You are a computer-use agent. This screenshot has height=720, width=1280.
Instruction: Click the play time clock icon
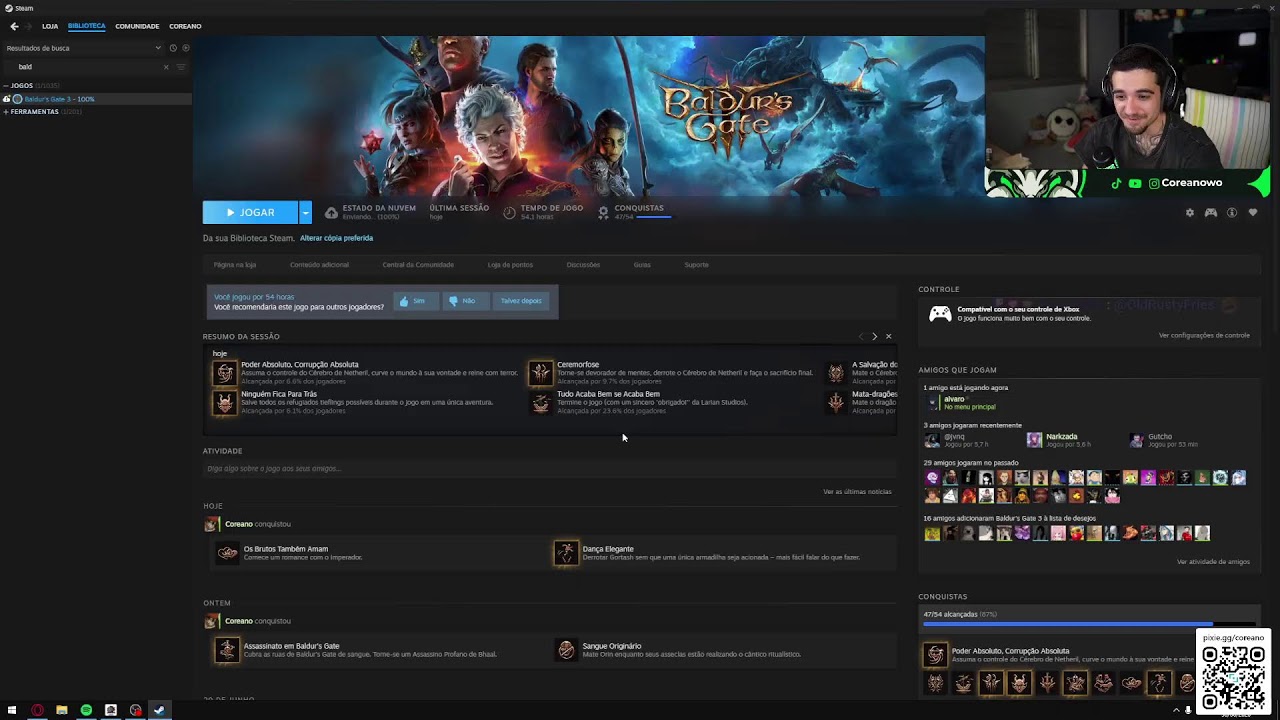tap(509, 212)
